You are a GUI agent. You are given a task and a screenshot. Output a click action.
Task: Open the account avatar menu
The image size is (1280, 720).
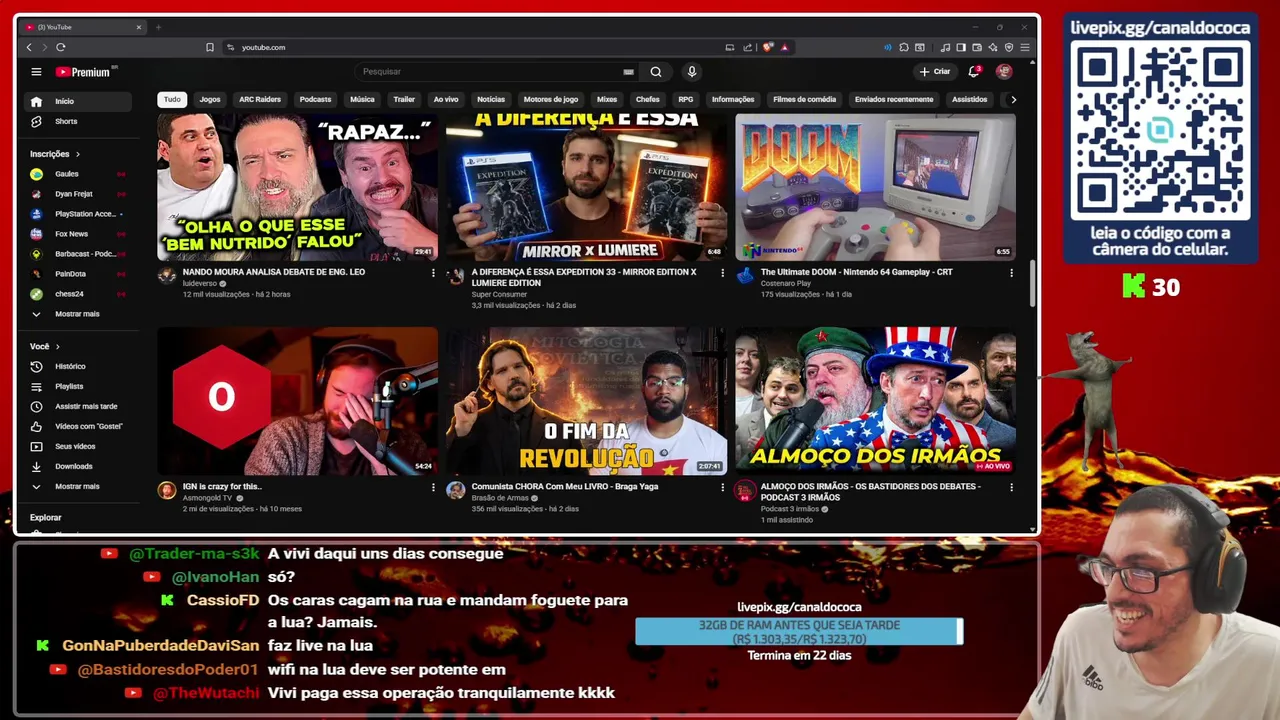pos(1004,72)
